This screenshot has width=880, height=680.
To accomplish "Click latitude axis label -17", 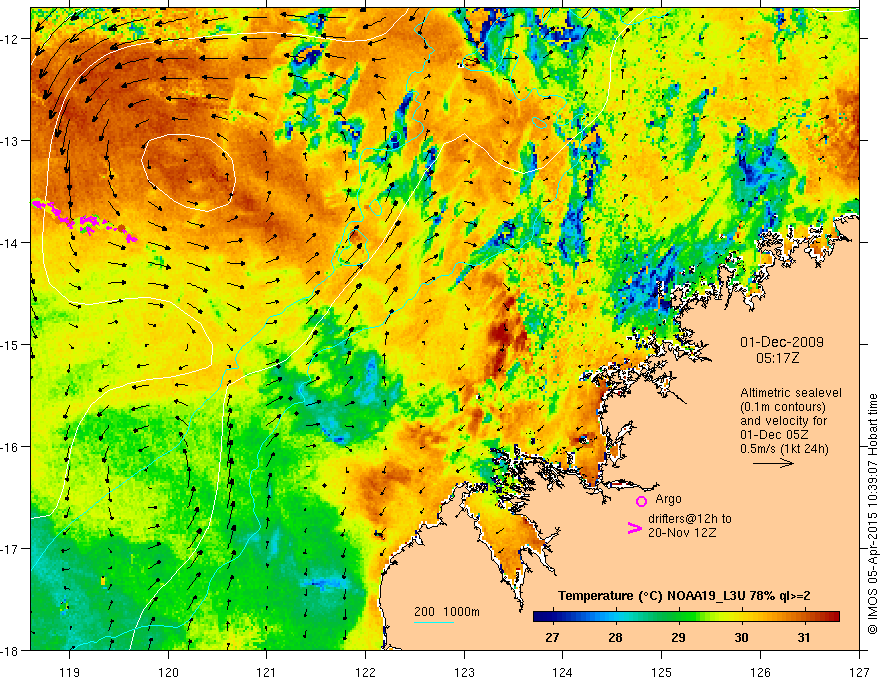I will pos(11,549).
